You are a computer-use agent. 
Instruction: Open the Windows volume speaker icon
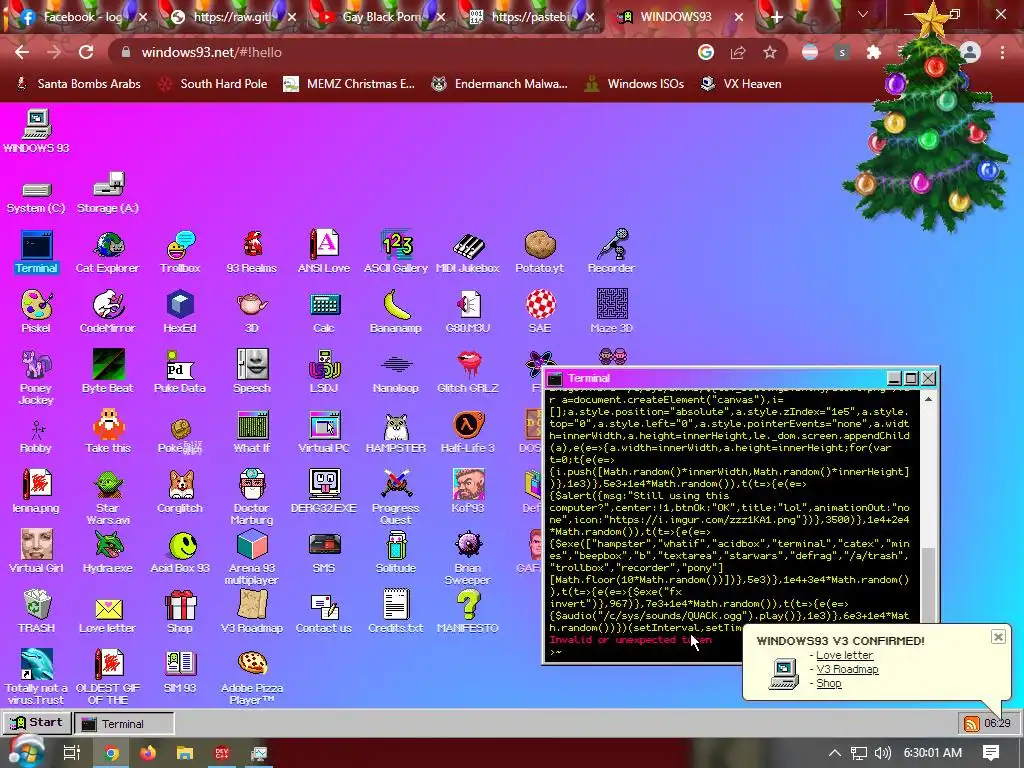tap(882, 753)
